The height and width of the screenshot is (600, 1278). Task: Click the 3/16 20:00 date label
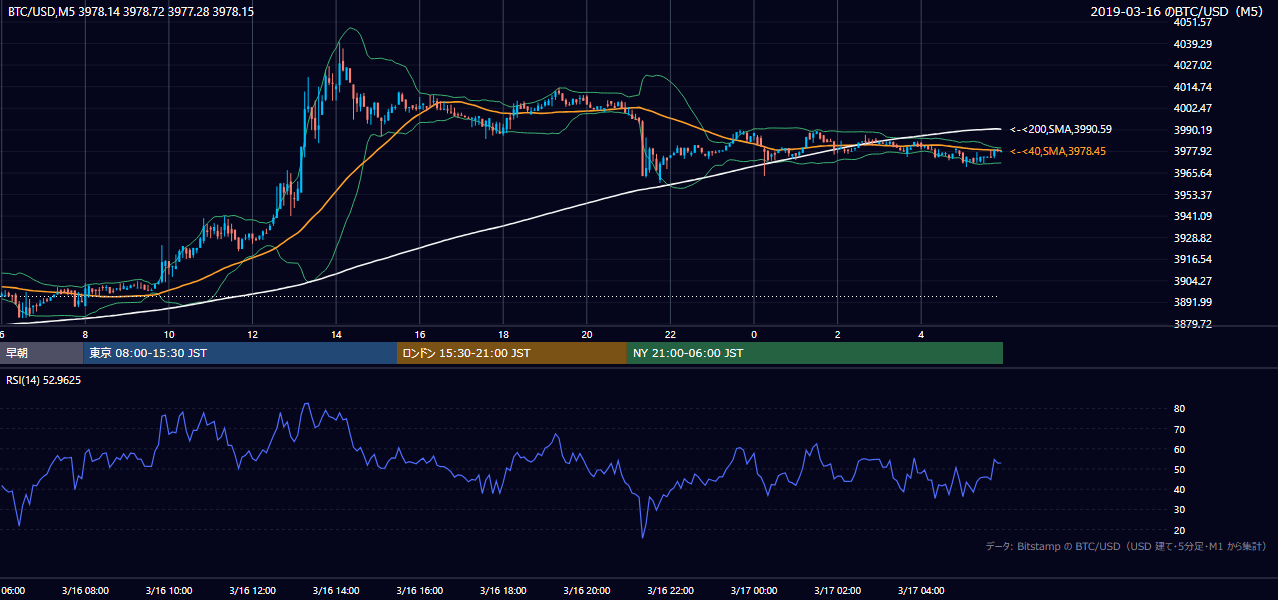click(588, 591)
